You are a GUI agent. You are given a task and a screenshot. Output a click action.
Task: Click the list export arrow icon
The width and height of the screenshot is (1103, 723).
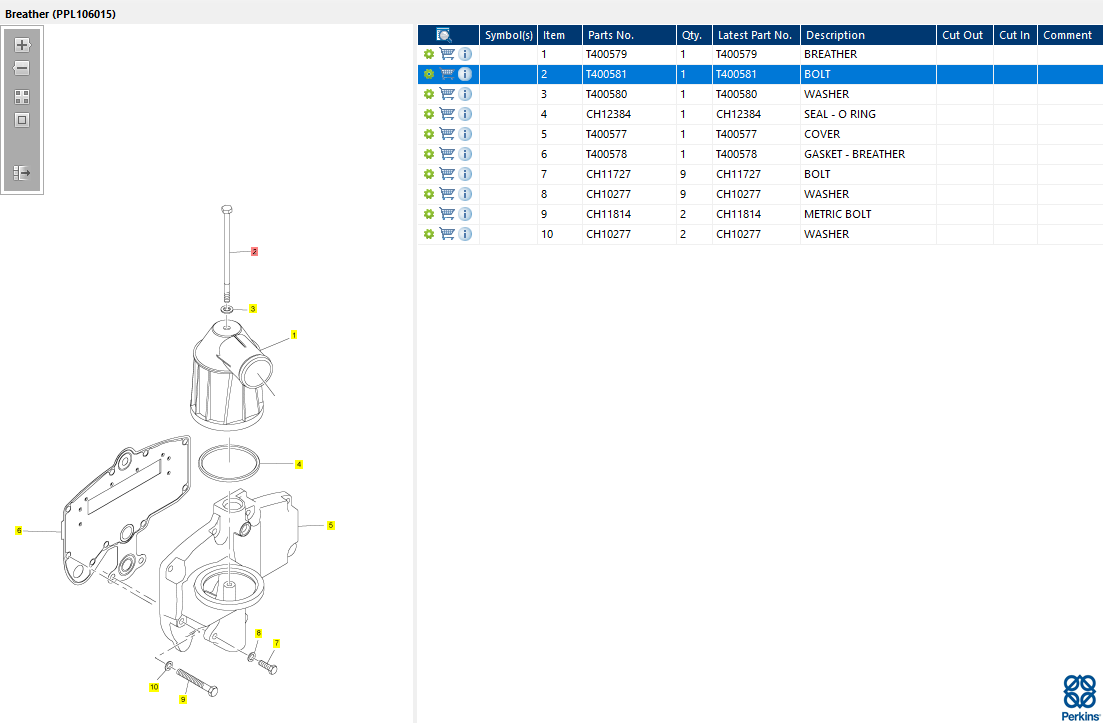22,172
